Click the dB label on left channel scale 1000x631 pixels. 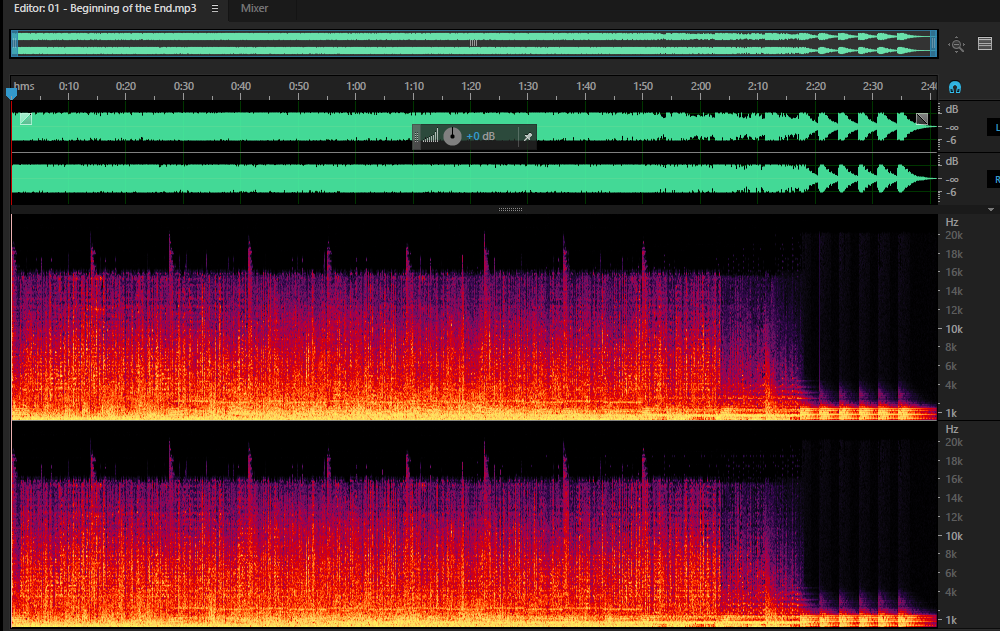pos(952,109)
